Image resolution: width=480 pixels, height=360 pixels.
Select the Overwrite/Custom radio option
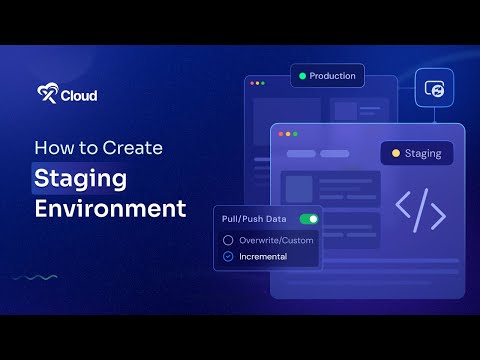tap(228, 240)
